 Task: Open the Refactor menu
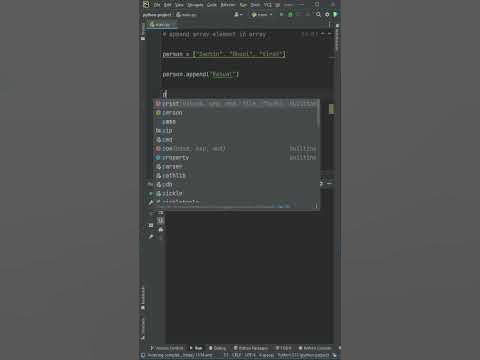coord(228,5)
